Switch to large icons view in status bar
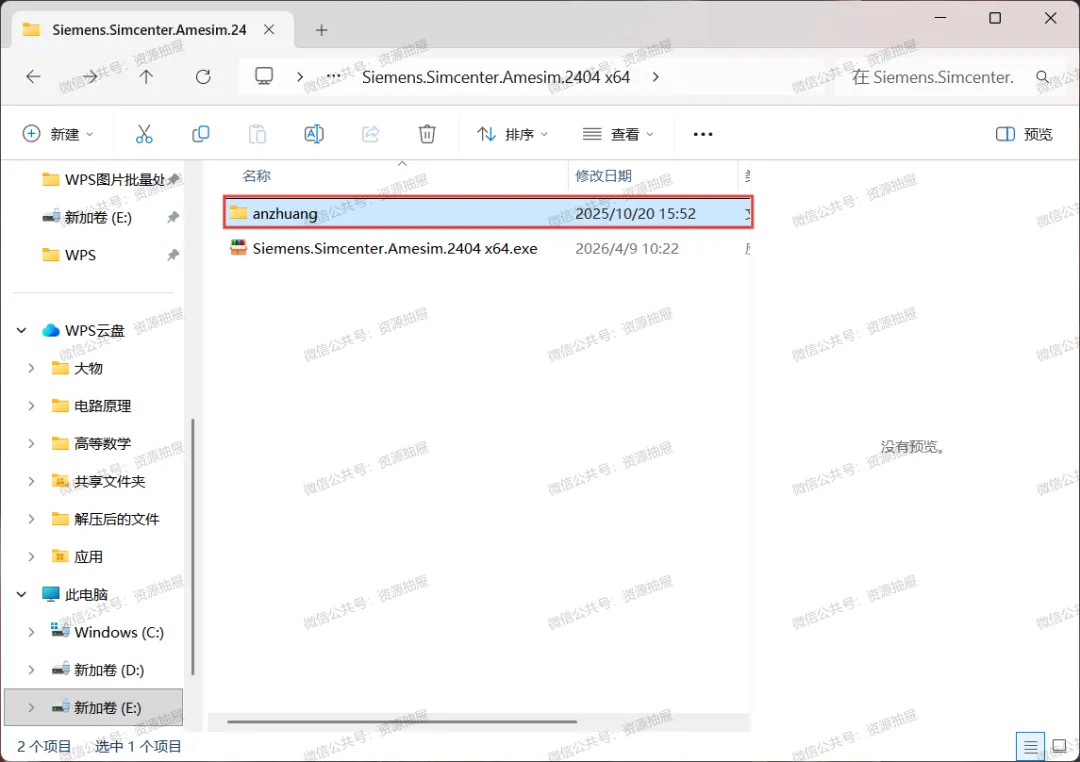This screenshot has height=762, width=1080. (x=1059, y=746)
